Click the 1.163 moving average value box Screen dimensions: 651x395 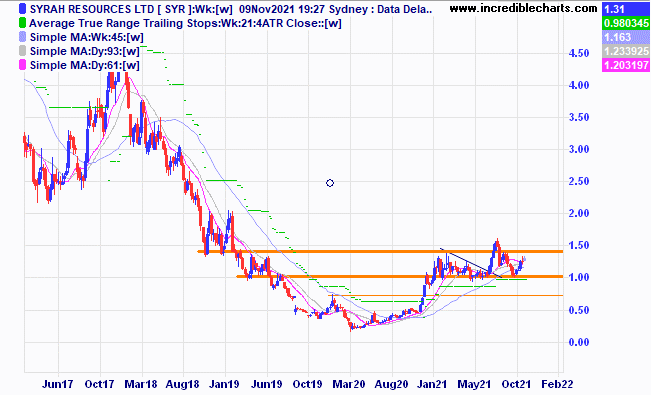[x=626, y=37]
